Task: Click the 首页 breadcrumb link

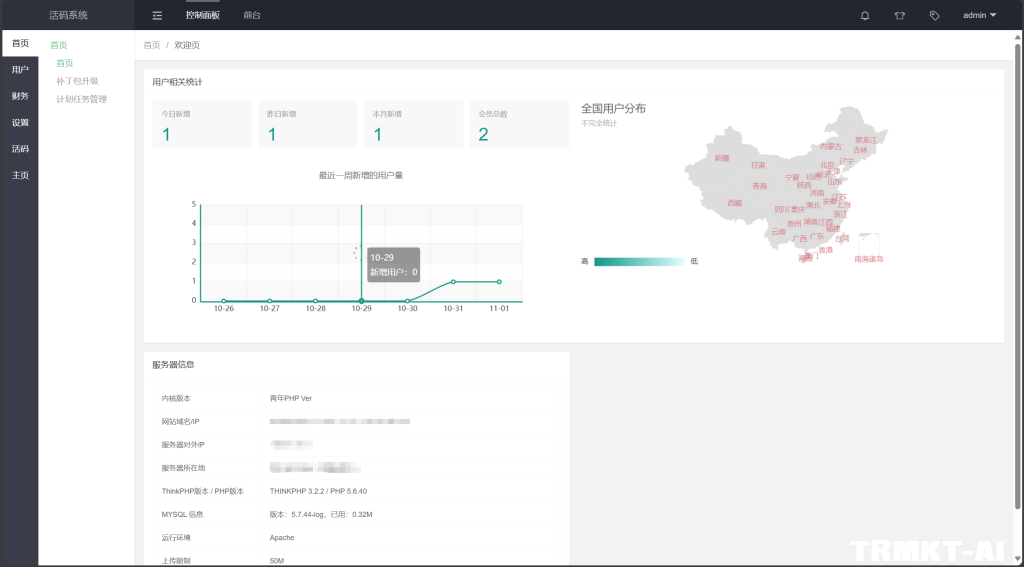Action: (x=151, y=45)
